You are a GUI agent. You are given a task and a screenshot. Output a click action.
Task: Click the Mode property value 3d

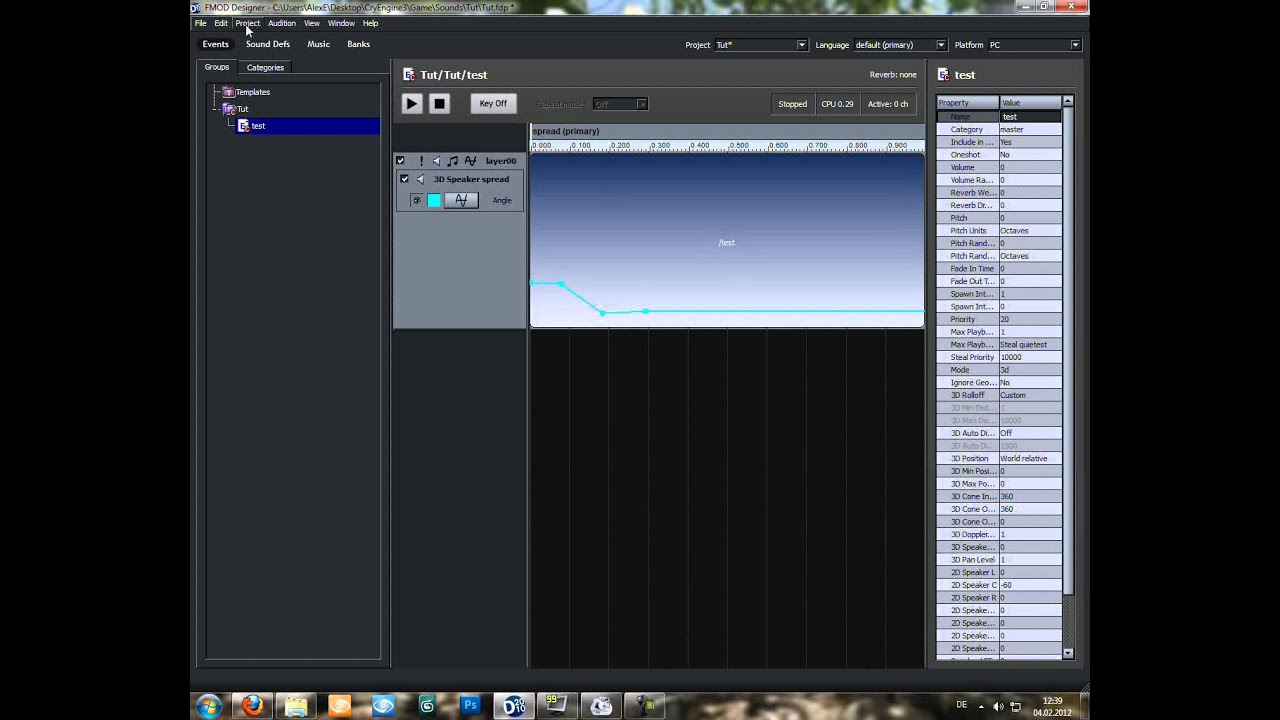1030,370
